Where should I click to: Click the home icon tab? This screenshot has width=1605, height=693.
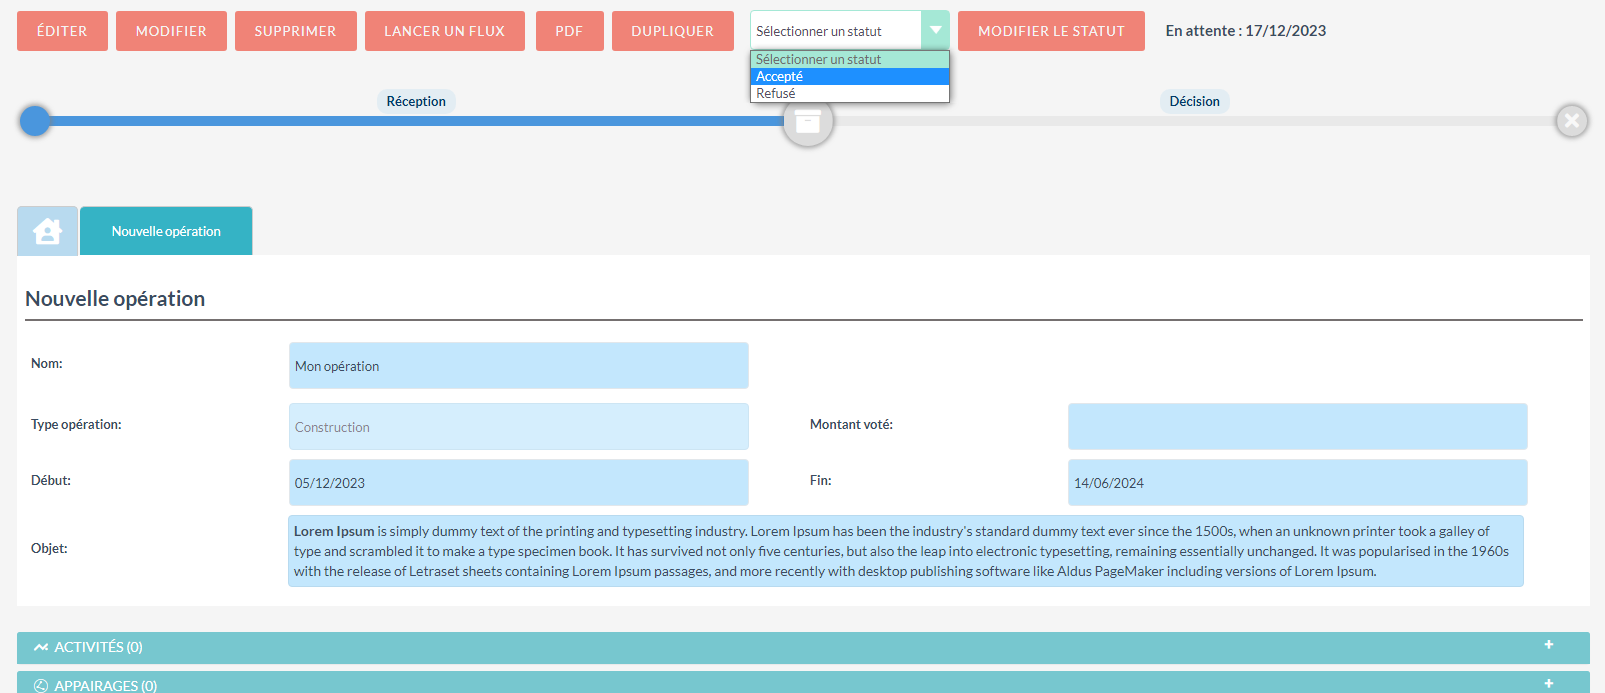coord(47,231)
